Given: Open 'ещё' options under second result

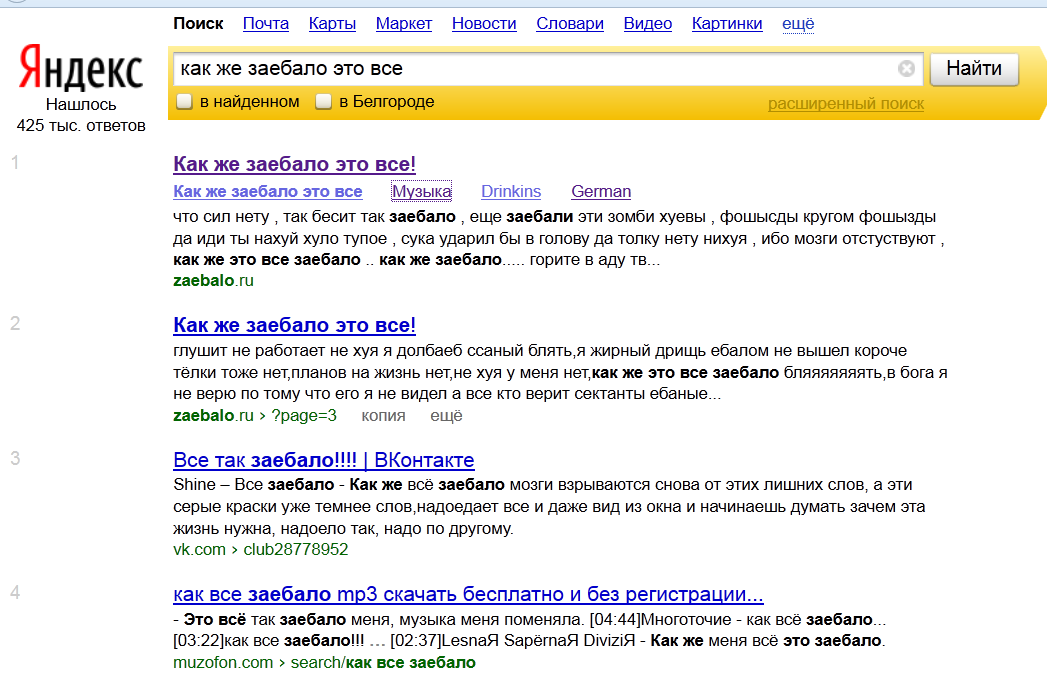Looking at the screenshot, I should [446, 415].
